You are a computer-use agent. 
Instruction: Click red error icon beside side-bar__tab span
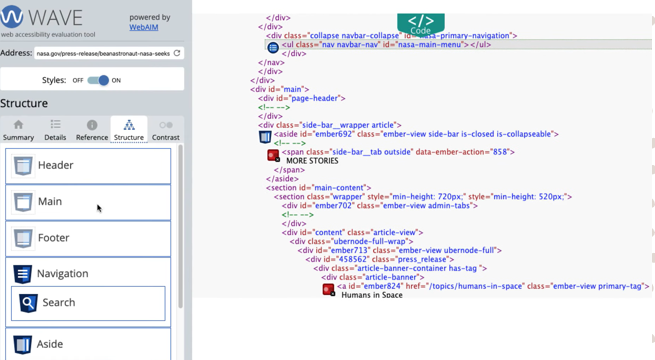pos(273,155)
